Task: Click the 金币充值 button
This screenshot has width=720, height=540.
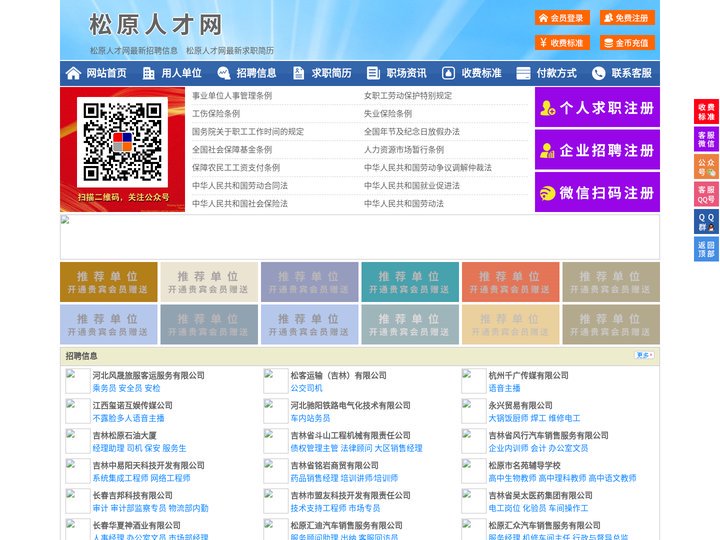Action: click(627, 43)
